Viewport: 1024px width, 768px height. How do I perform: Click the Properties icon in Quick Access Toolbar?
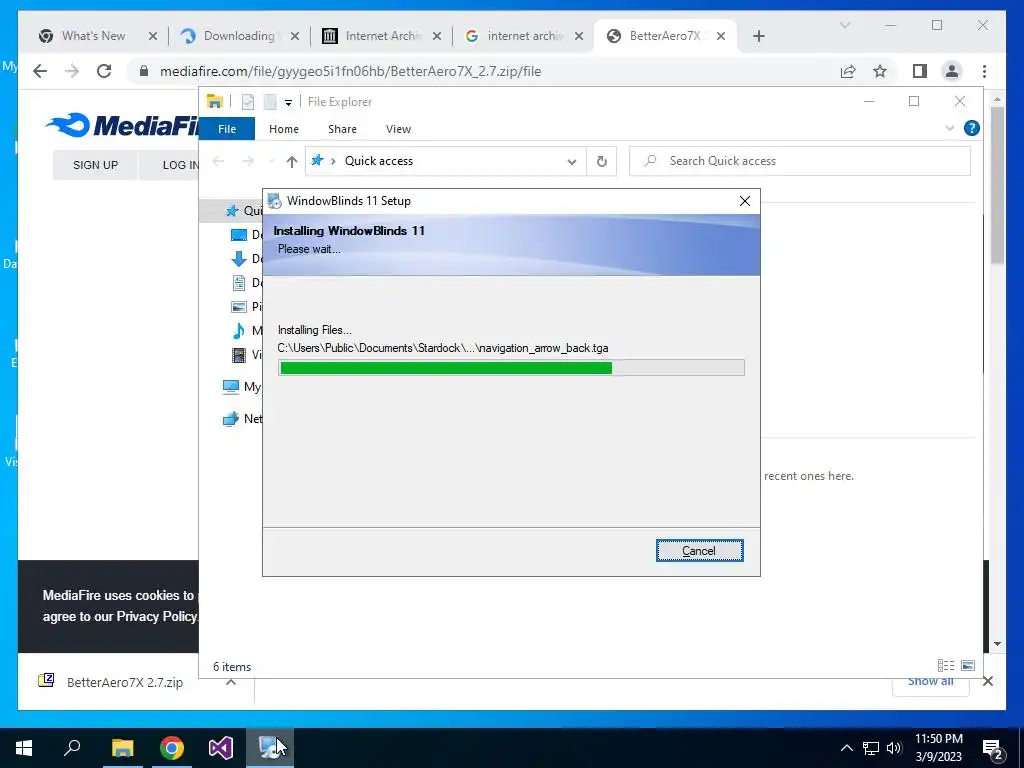pyautogui.click(x=248, y=102)
